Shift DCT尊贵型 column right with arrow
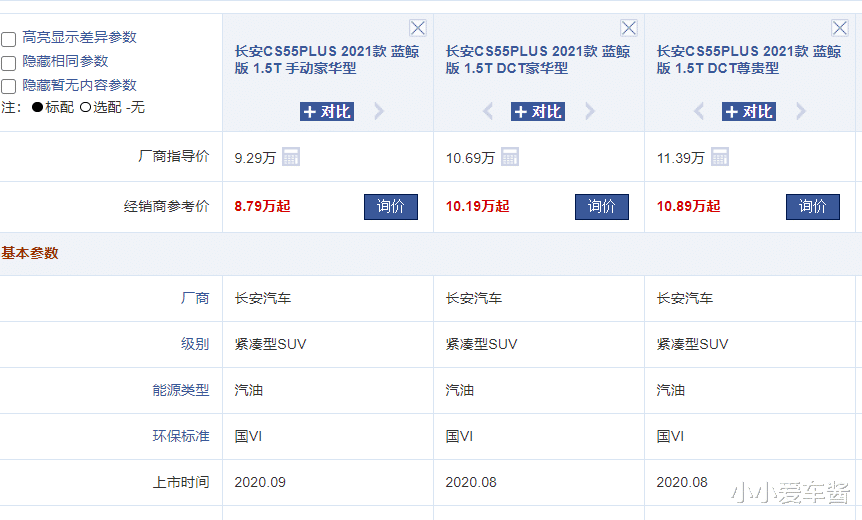Image resolution: width=862 pixels, height=520 pixels. (801, 111)
